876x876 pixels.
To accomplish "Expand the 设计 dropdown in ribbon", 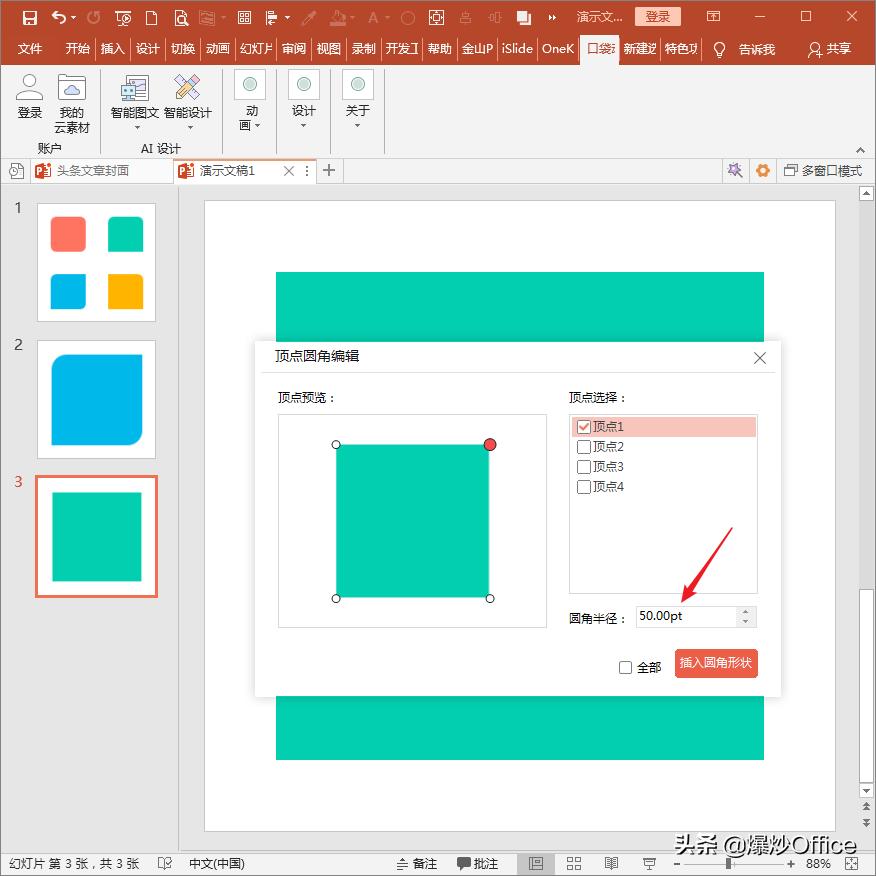I will pos(304,102).
